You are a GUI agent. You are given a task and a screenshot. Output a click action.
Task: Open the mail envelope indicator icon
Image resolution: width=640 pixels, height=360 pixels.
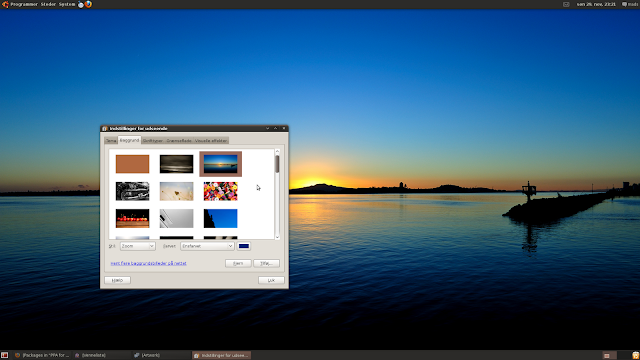click(x=566, y=4)
